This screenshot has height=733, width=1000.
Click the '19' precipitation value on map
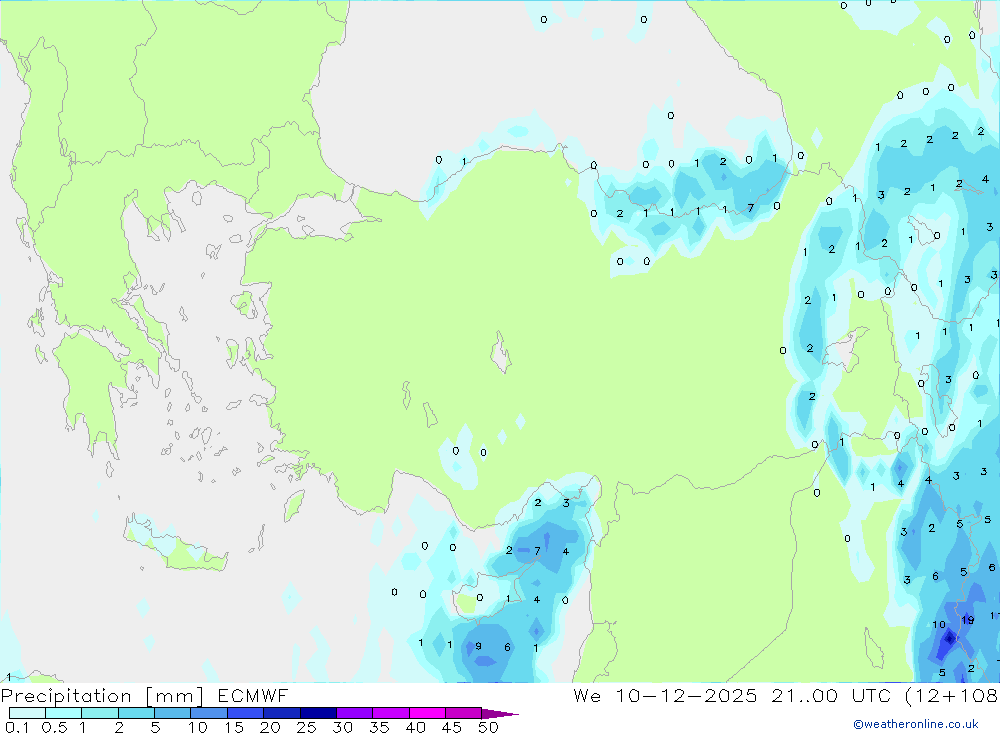point(967,620)
